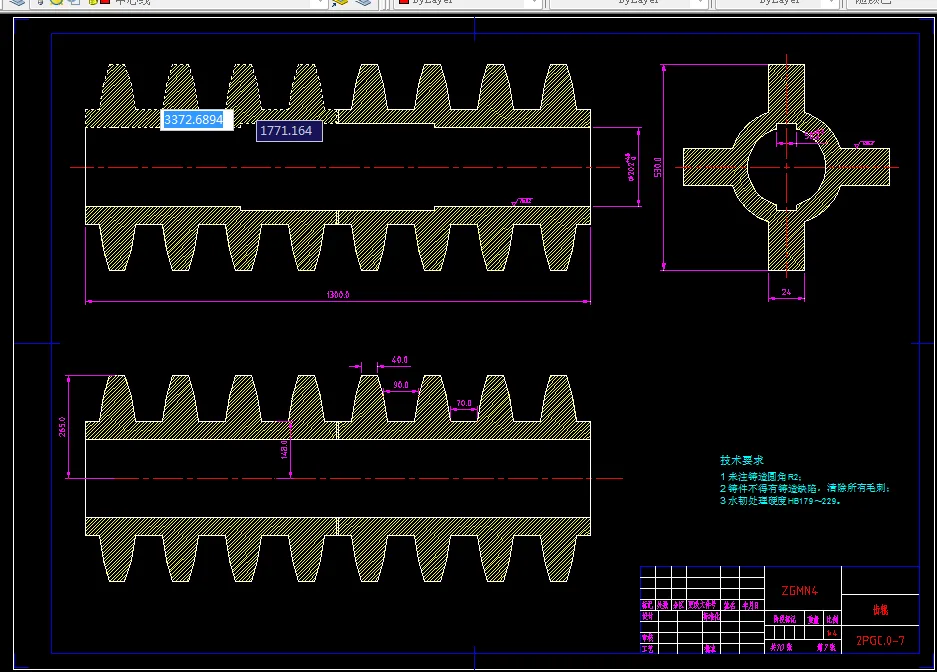Select the 90.0 tooth gap dimension
937x672 pixels.
pos(401,385)
